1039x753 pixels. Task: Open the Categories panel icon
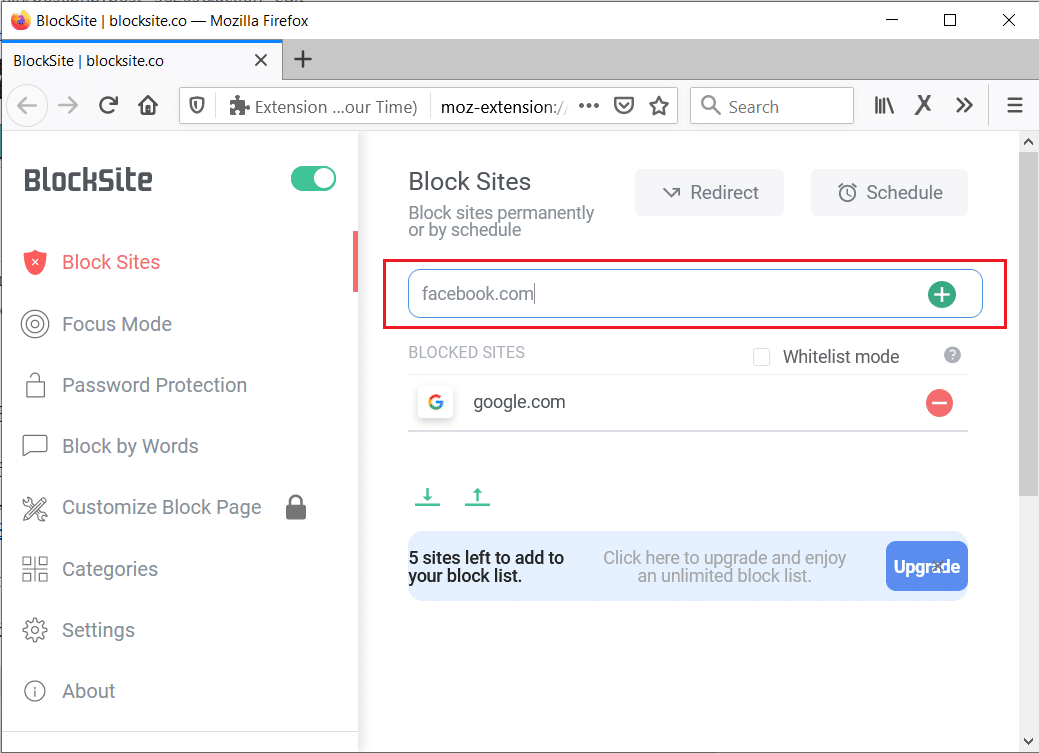35,569
